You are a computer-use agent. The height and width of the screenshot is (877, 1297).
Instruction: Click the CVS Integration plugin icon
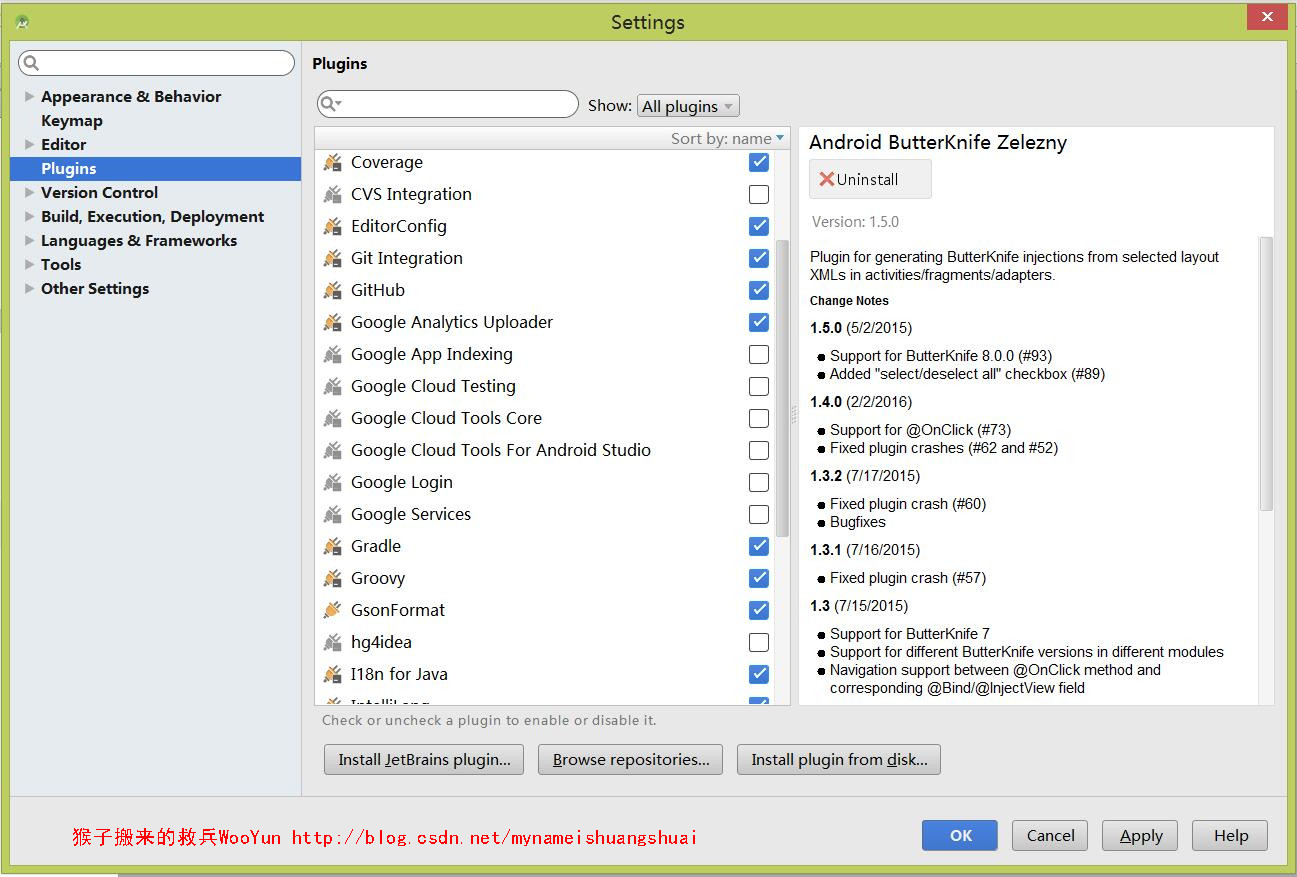tap(333, 194)
